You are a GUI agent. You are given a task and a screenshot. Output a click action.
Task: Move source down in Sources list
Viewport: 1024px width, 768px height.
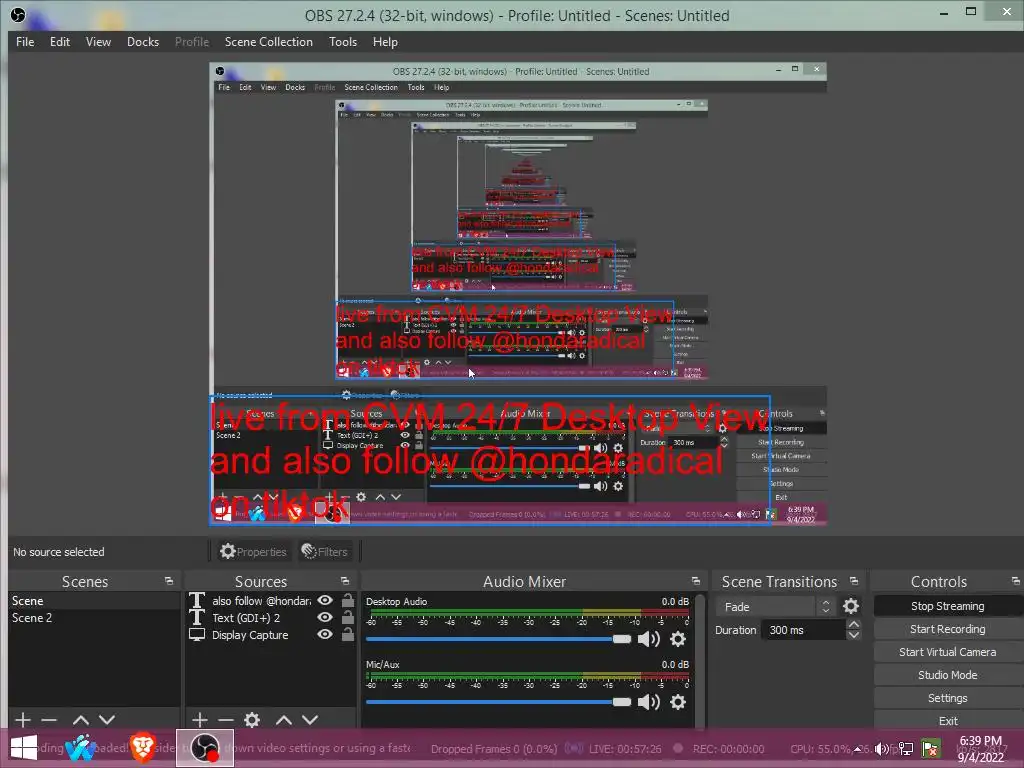coord(310,720)
